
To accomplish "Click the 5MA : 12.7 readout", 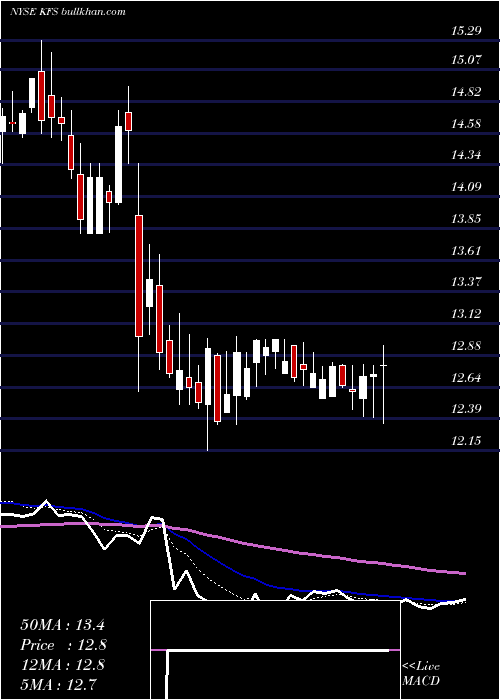I will click(59, 684).
